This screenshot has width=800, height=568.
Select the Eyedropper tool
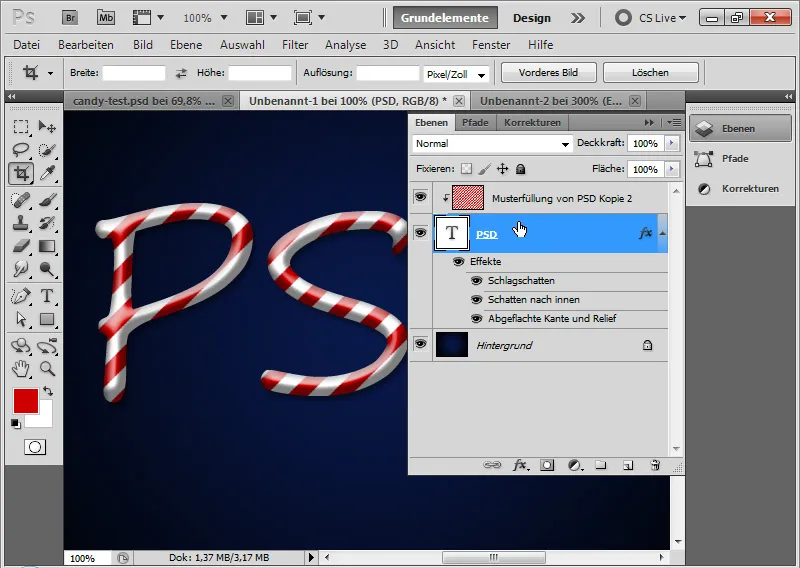[x=47, y=174]
